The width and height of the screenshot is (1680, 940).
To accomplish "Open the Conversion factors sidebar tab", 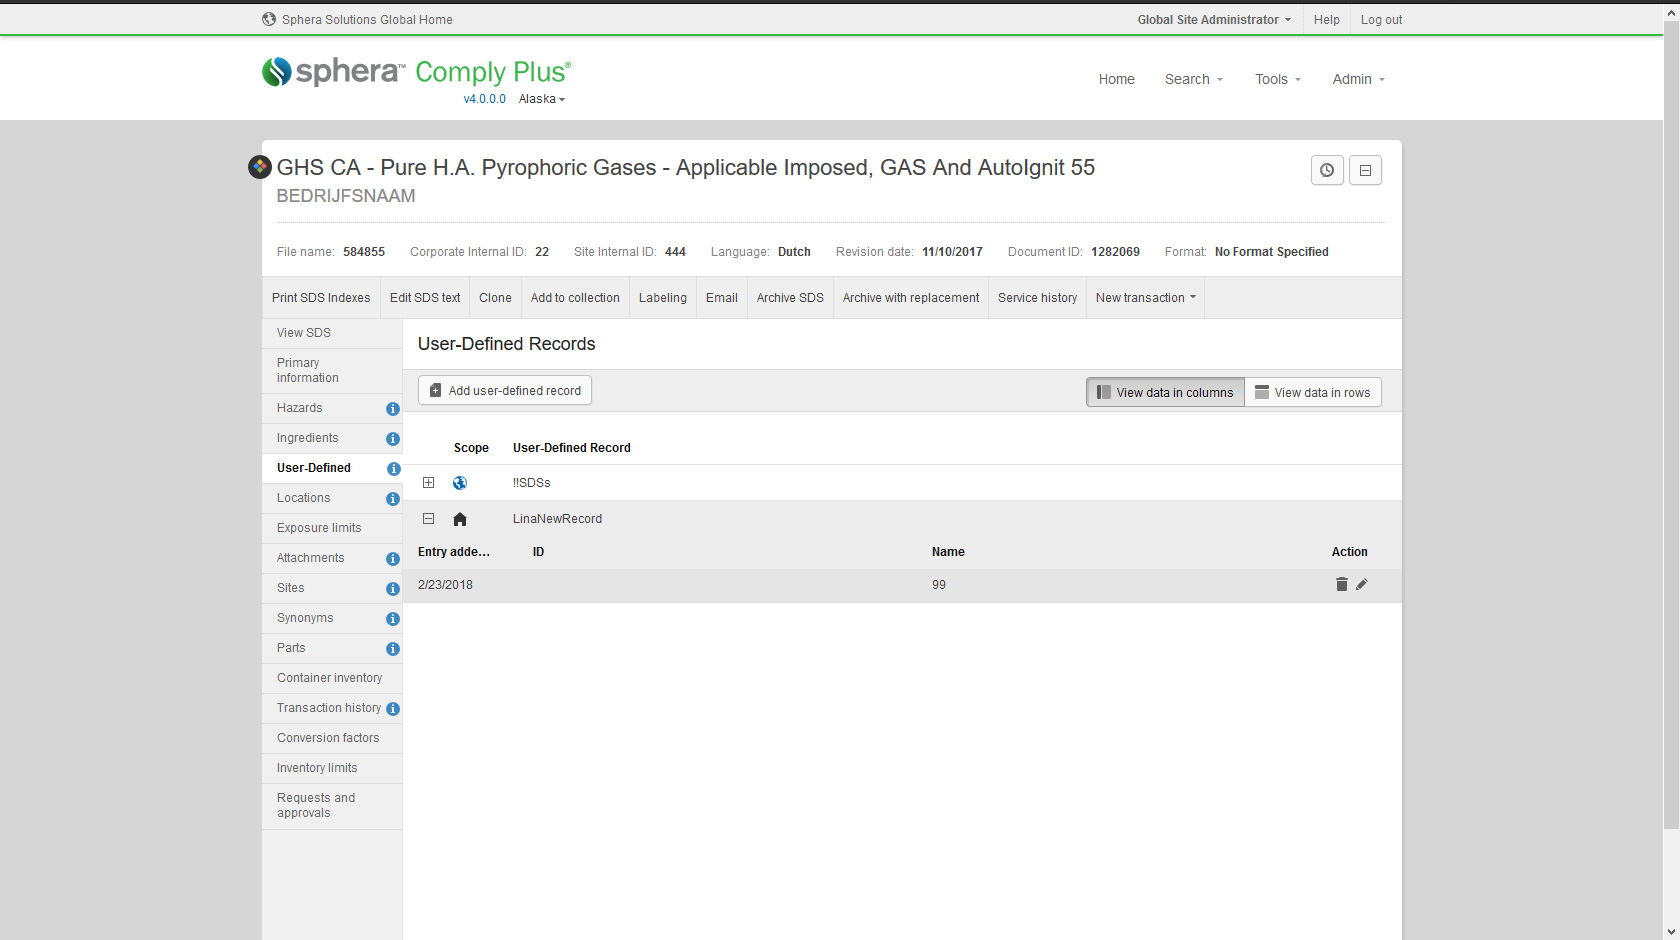I will (332, 738).
